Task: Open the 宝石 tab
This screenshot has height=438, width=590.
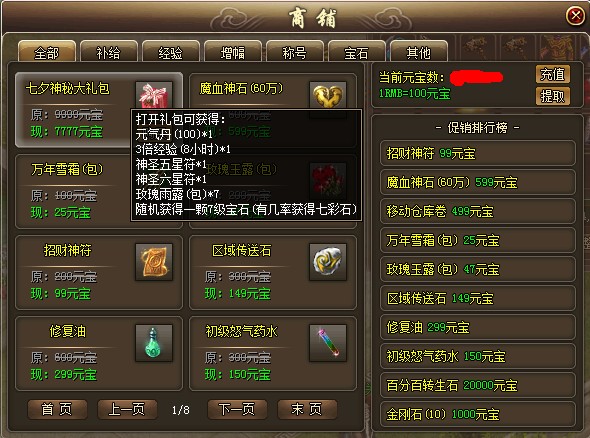Action: pyautogui.click(x=356, y=52)
